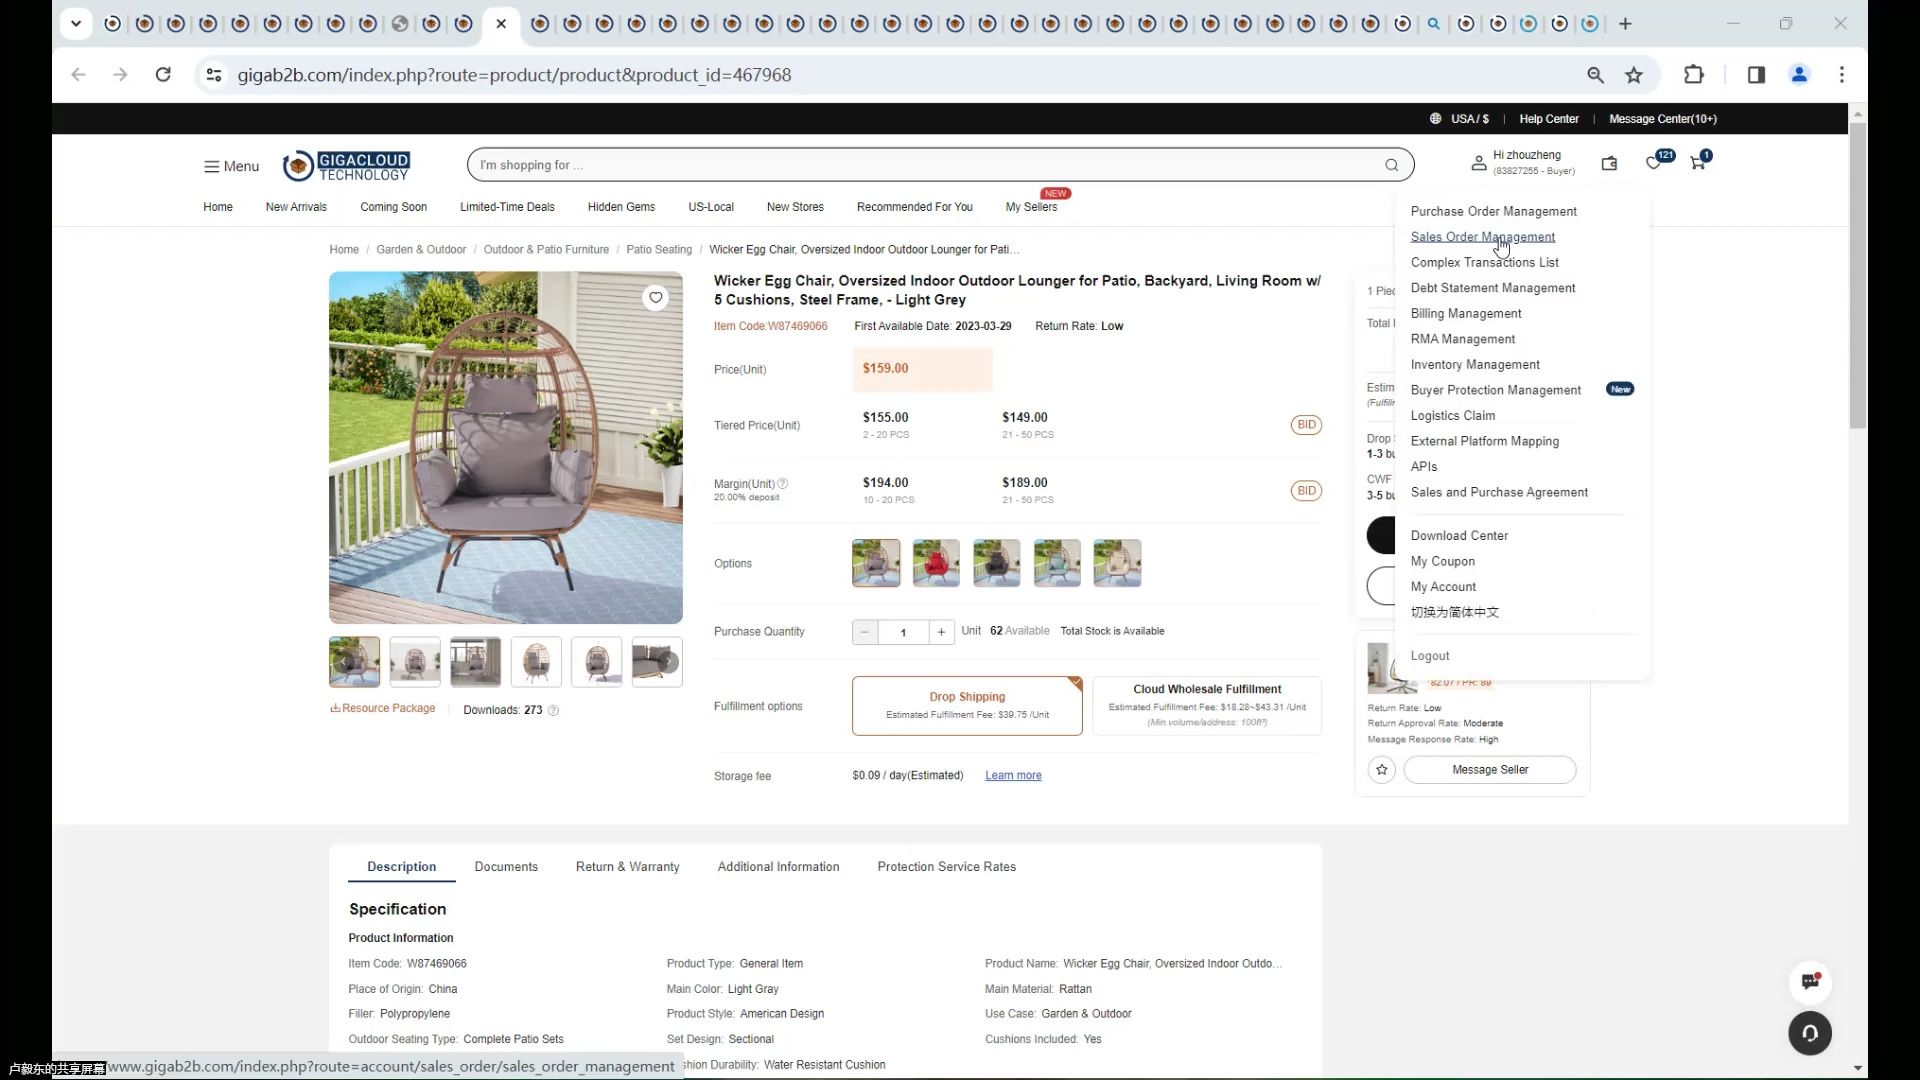Bookmark this page with the star

[x=1634, y=75]
